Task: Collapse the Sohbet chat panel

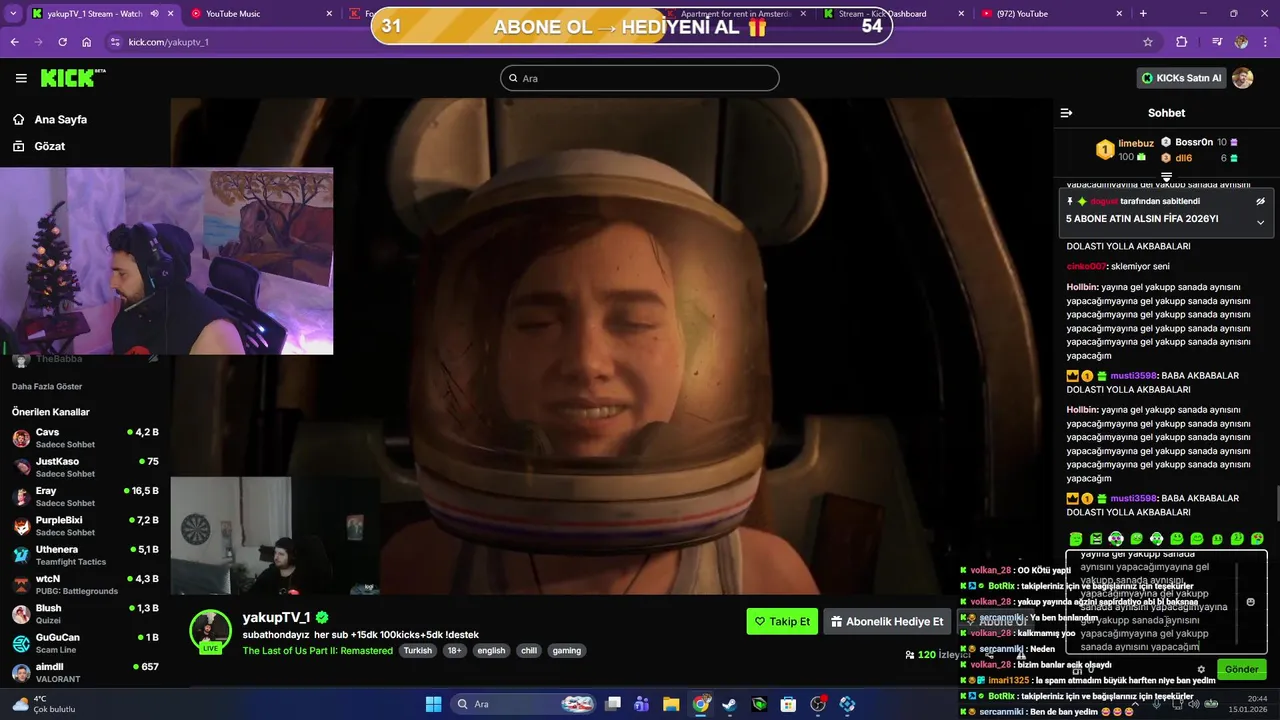Action: [1066, 113]
